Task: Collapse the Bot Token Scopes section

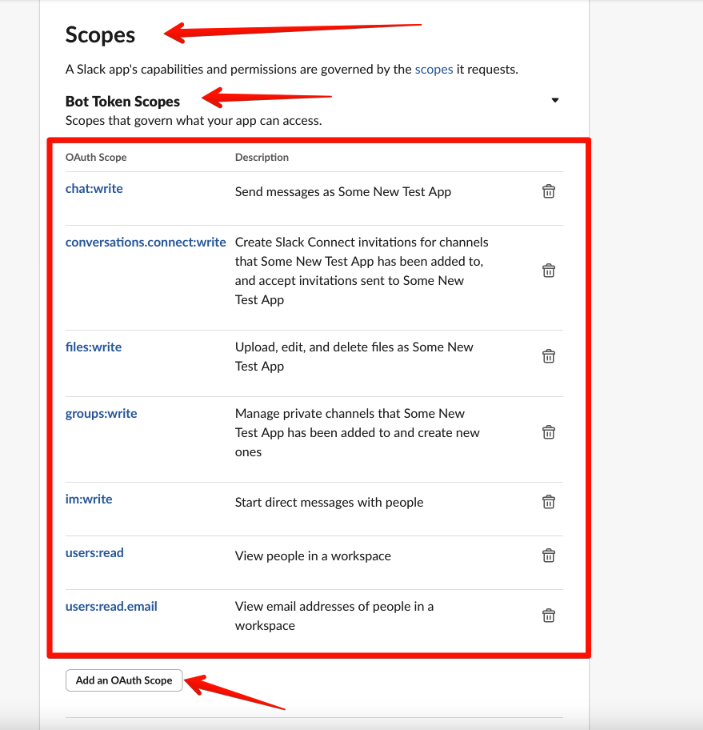Action: [555, 100]
